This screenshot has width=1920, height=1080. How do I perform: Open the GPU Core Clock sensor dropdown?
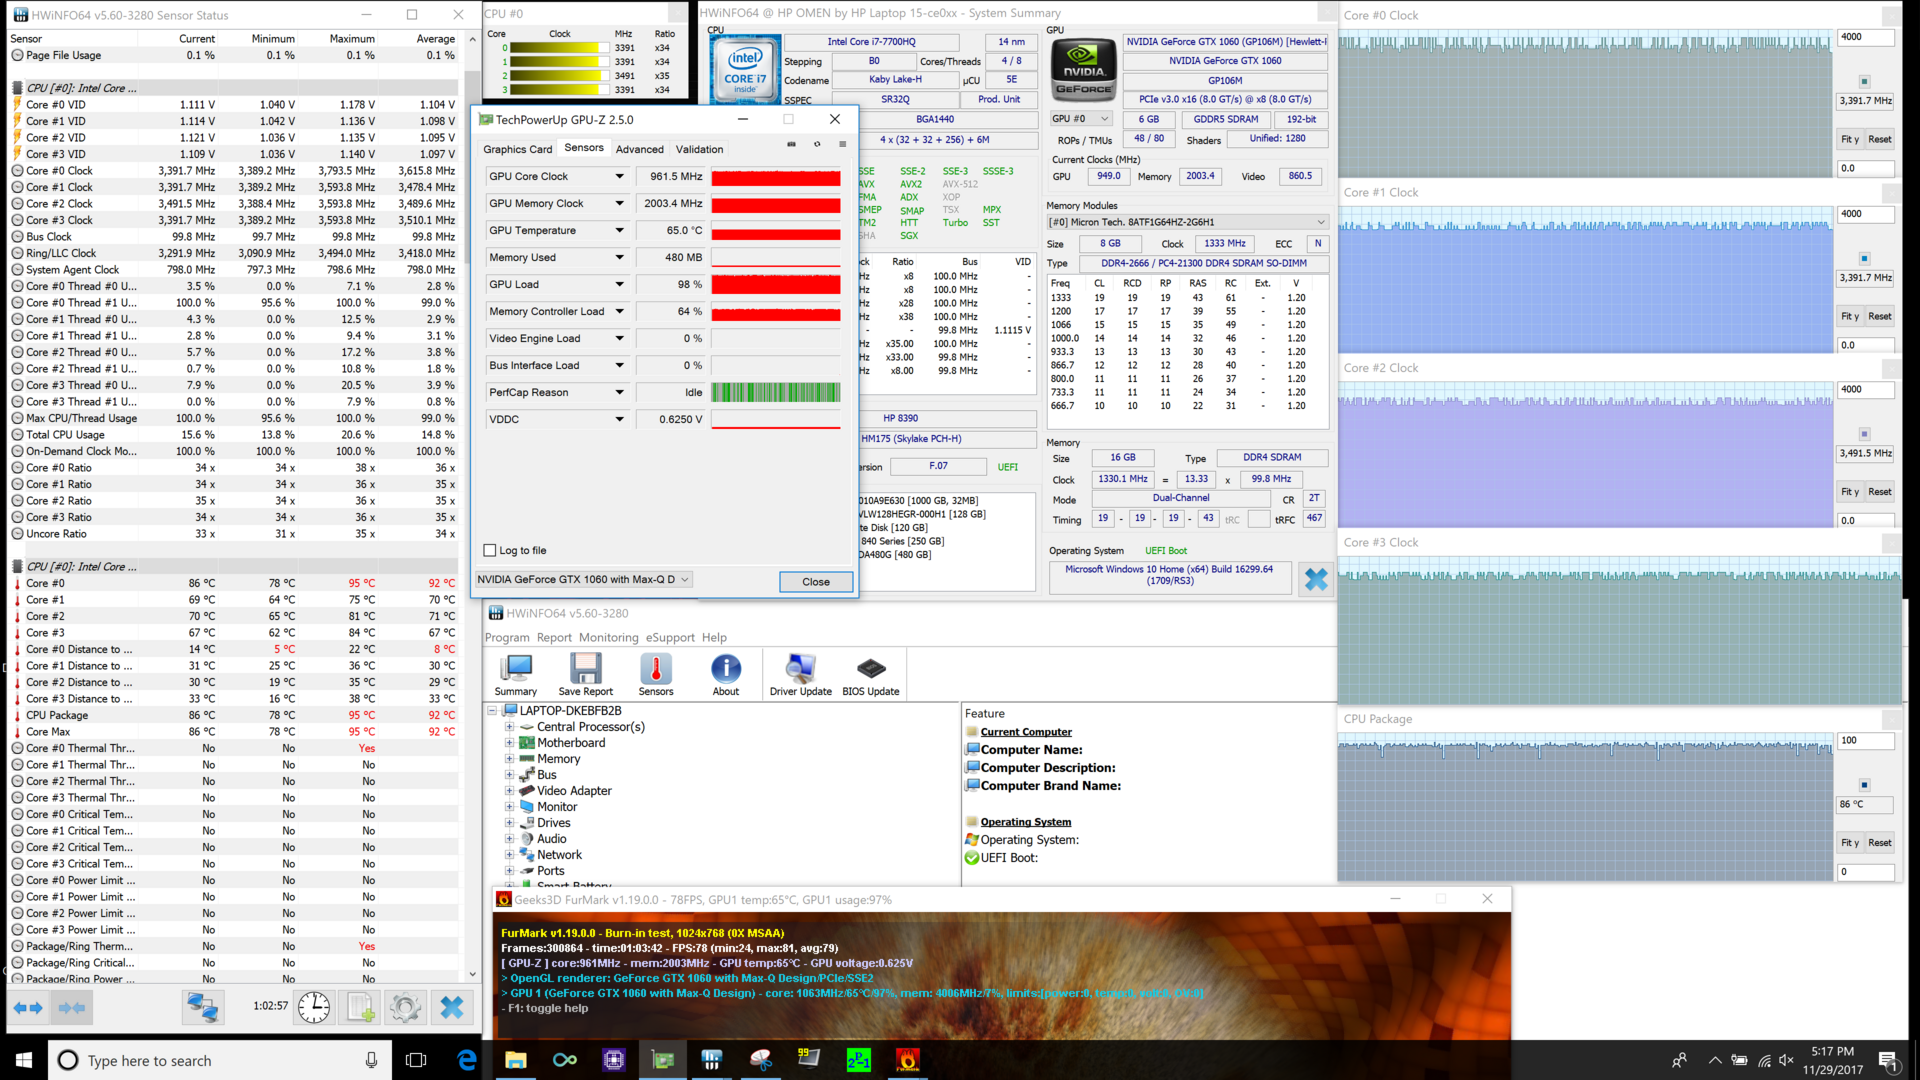coord(619,176)
